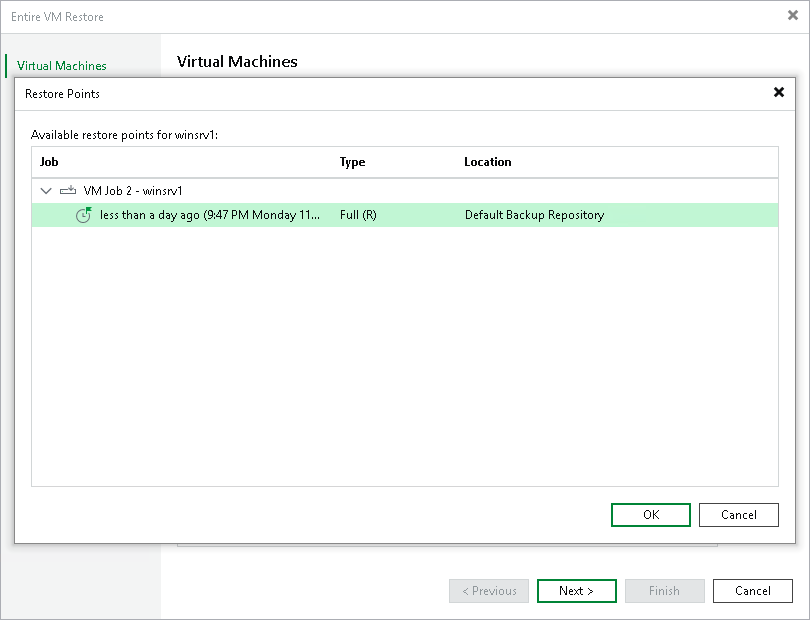
Task: Close the Restore Points dialog with X
Action: (x=779, y=93)
